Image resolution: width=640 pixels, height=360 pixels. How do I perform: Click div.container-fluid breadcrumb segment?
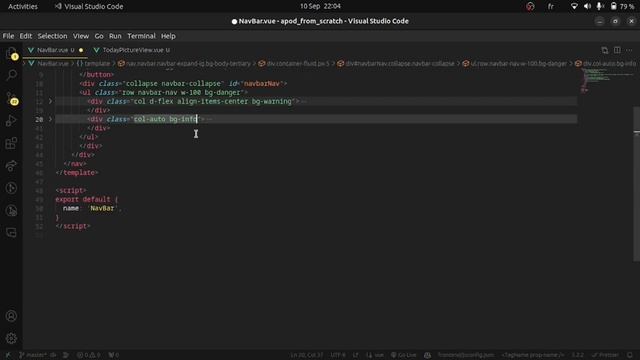click(294, 64)
